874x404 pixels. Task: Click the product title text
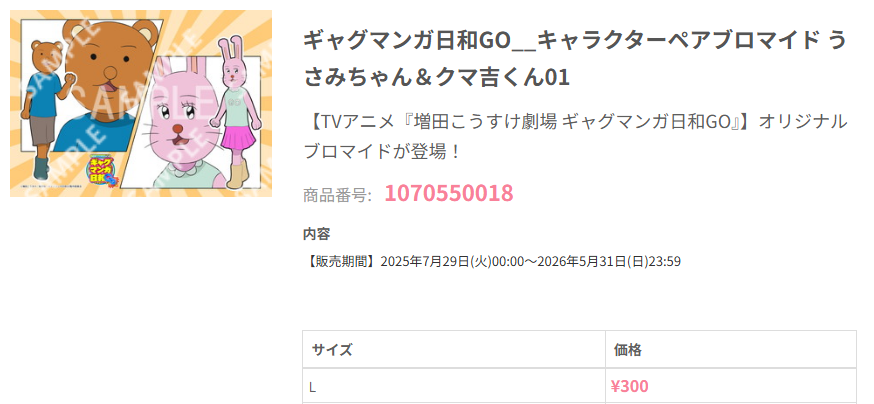click(575, 59)
